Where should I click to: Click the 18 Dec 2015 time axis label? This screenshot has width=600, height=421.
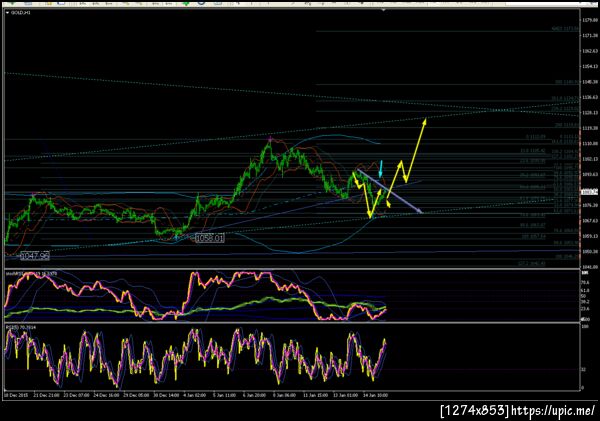[16, 395]
